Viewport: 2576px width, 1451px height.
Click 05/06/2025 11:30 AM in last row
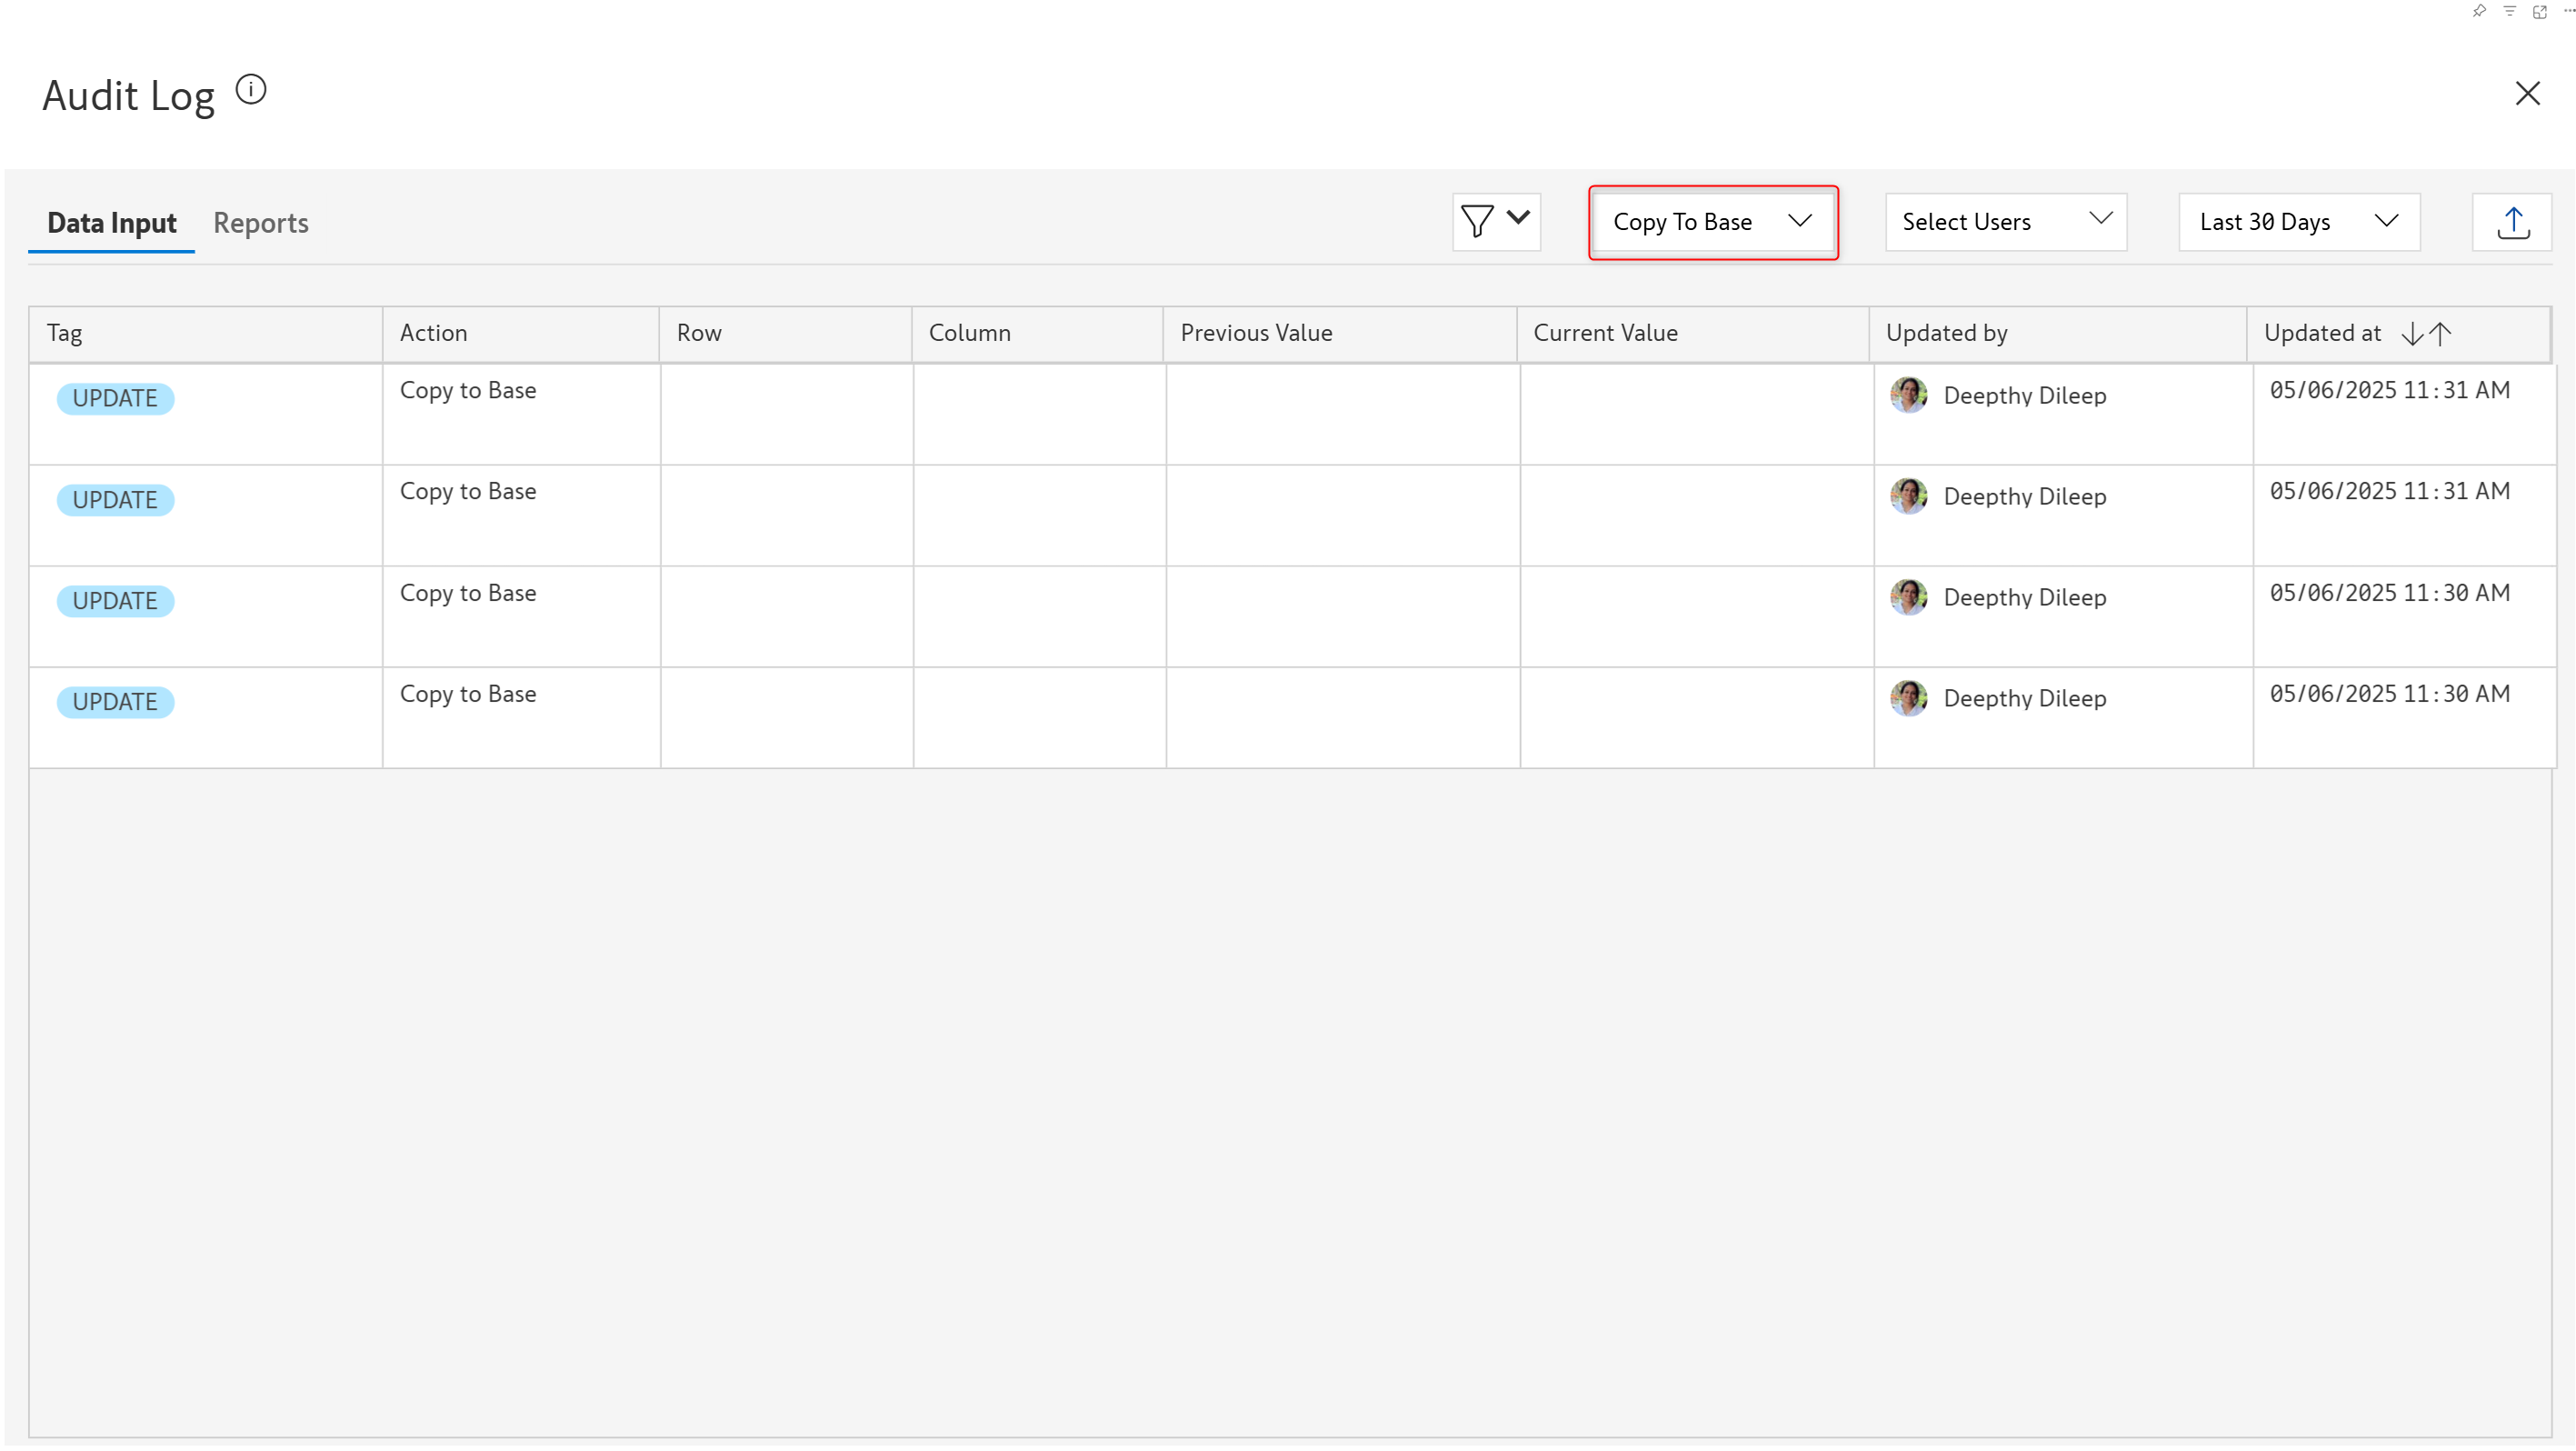(2389, 694)
